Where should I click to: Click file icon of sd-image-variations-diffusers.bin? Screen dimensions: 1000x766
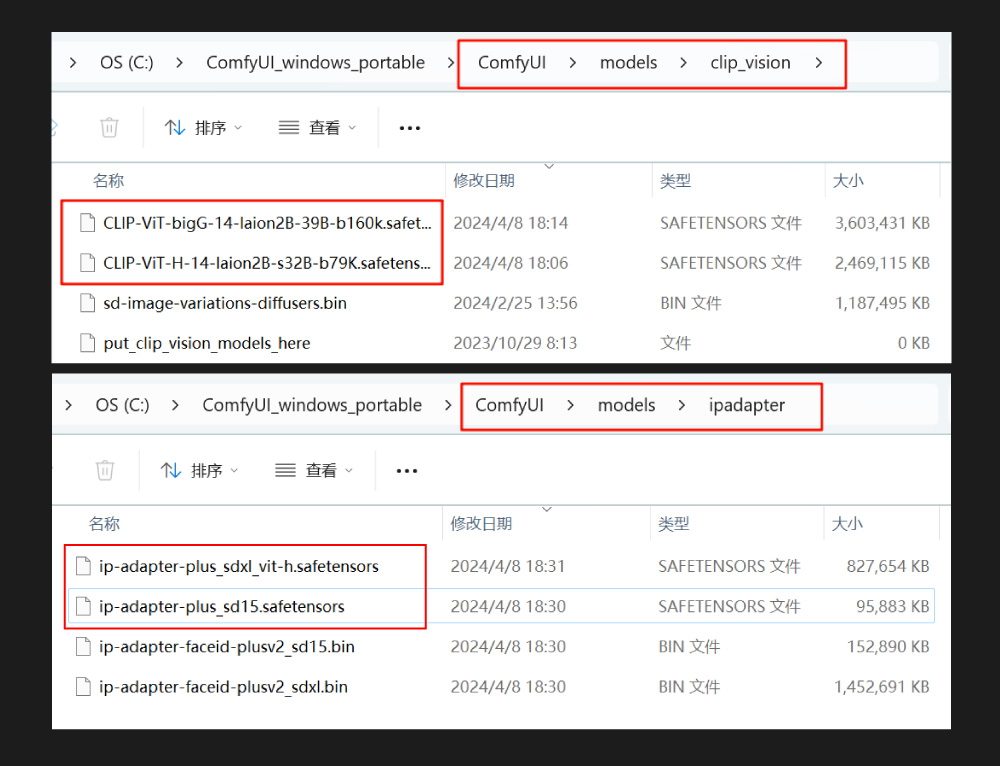point(87,303)
